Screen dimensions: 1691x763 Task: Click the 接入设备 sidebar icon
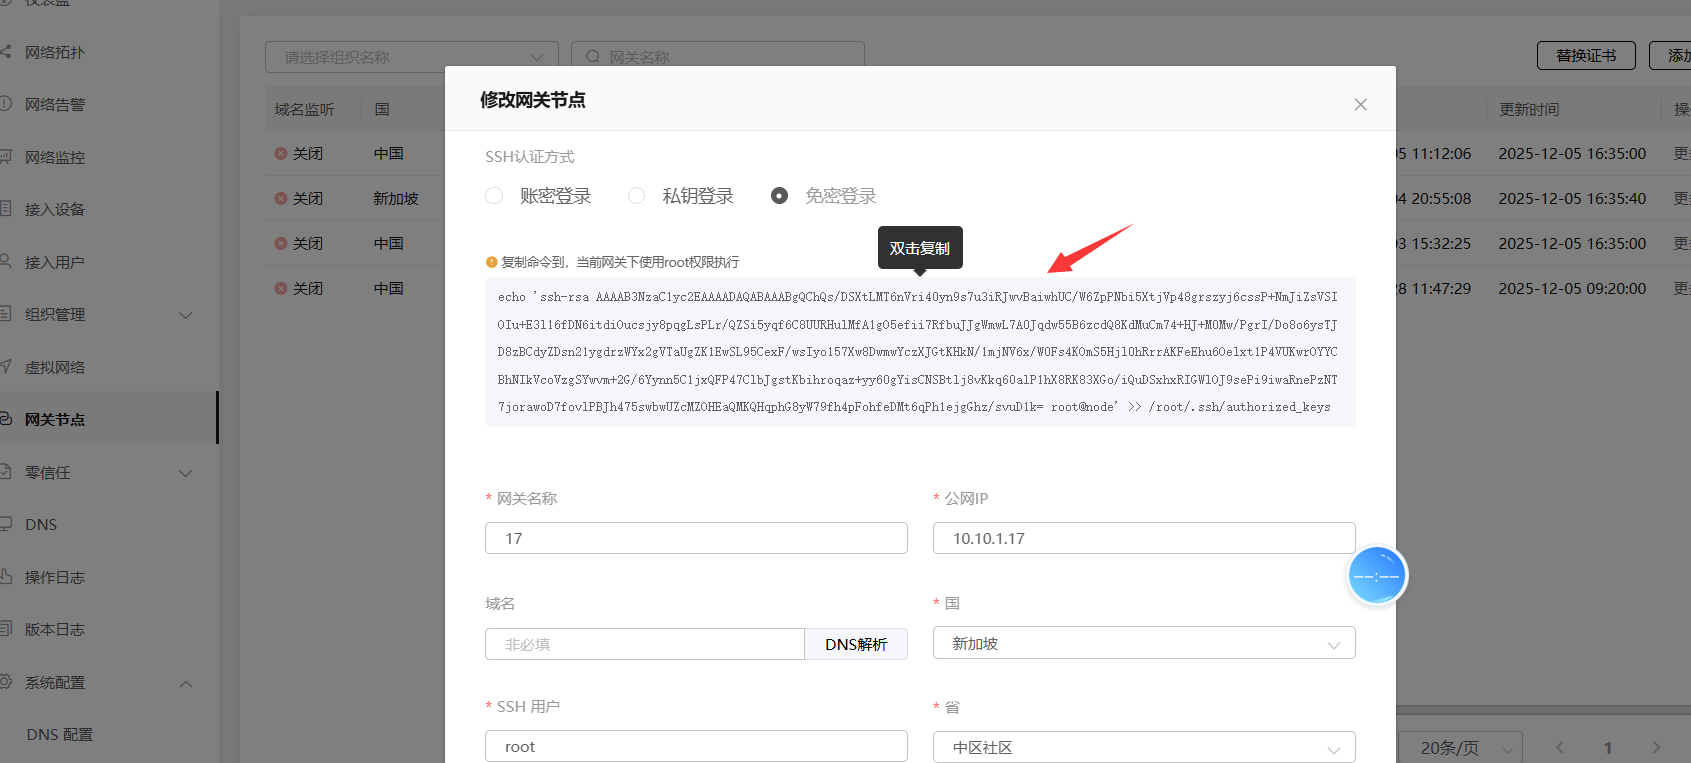5,208
